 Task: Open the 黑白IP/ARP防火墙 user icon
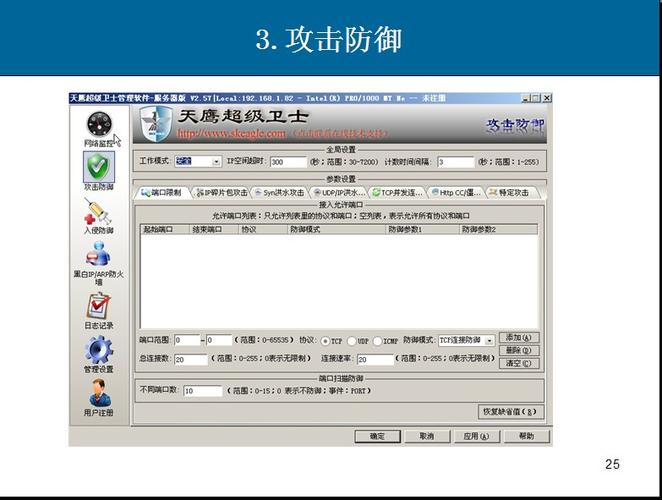98,254
